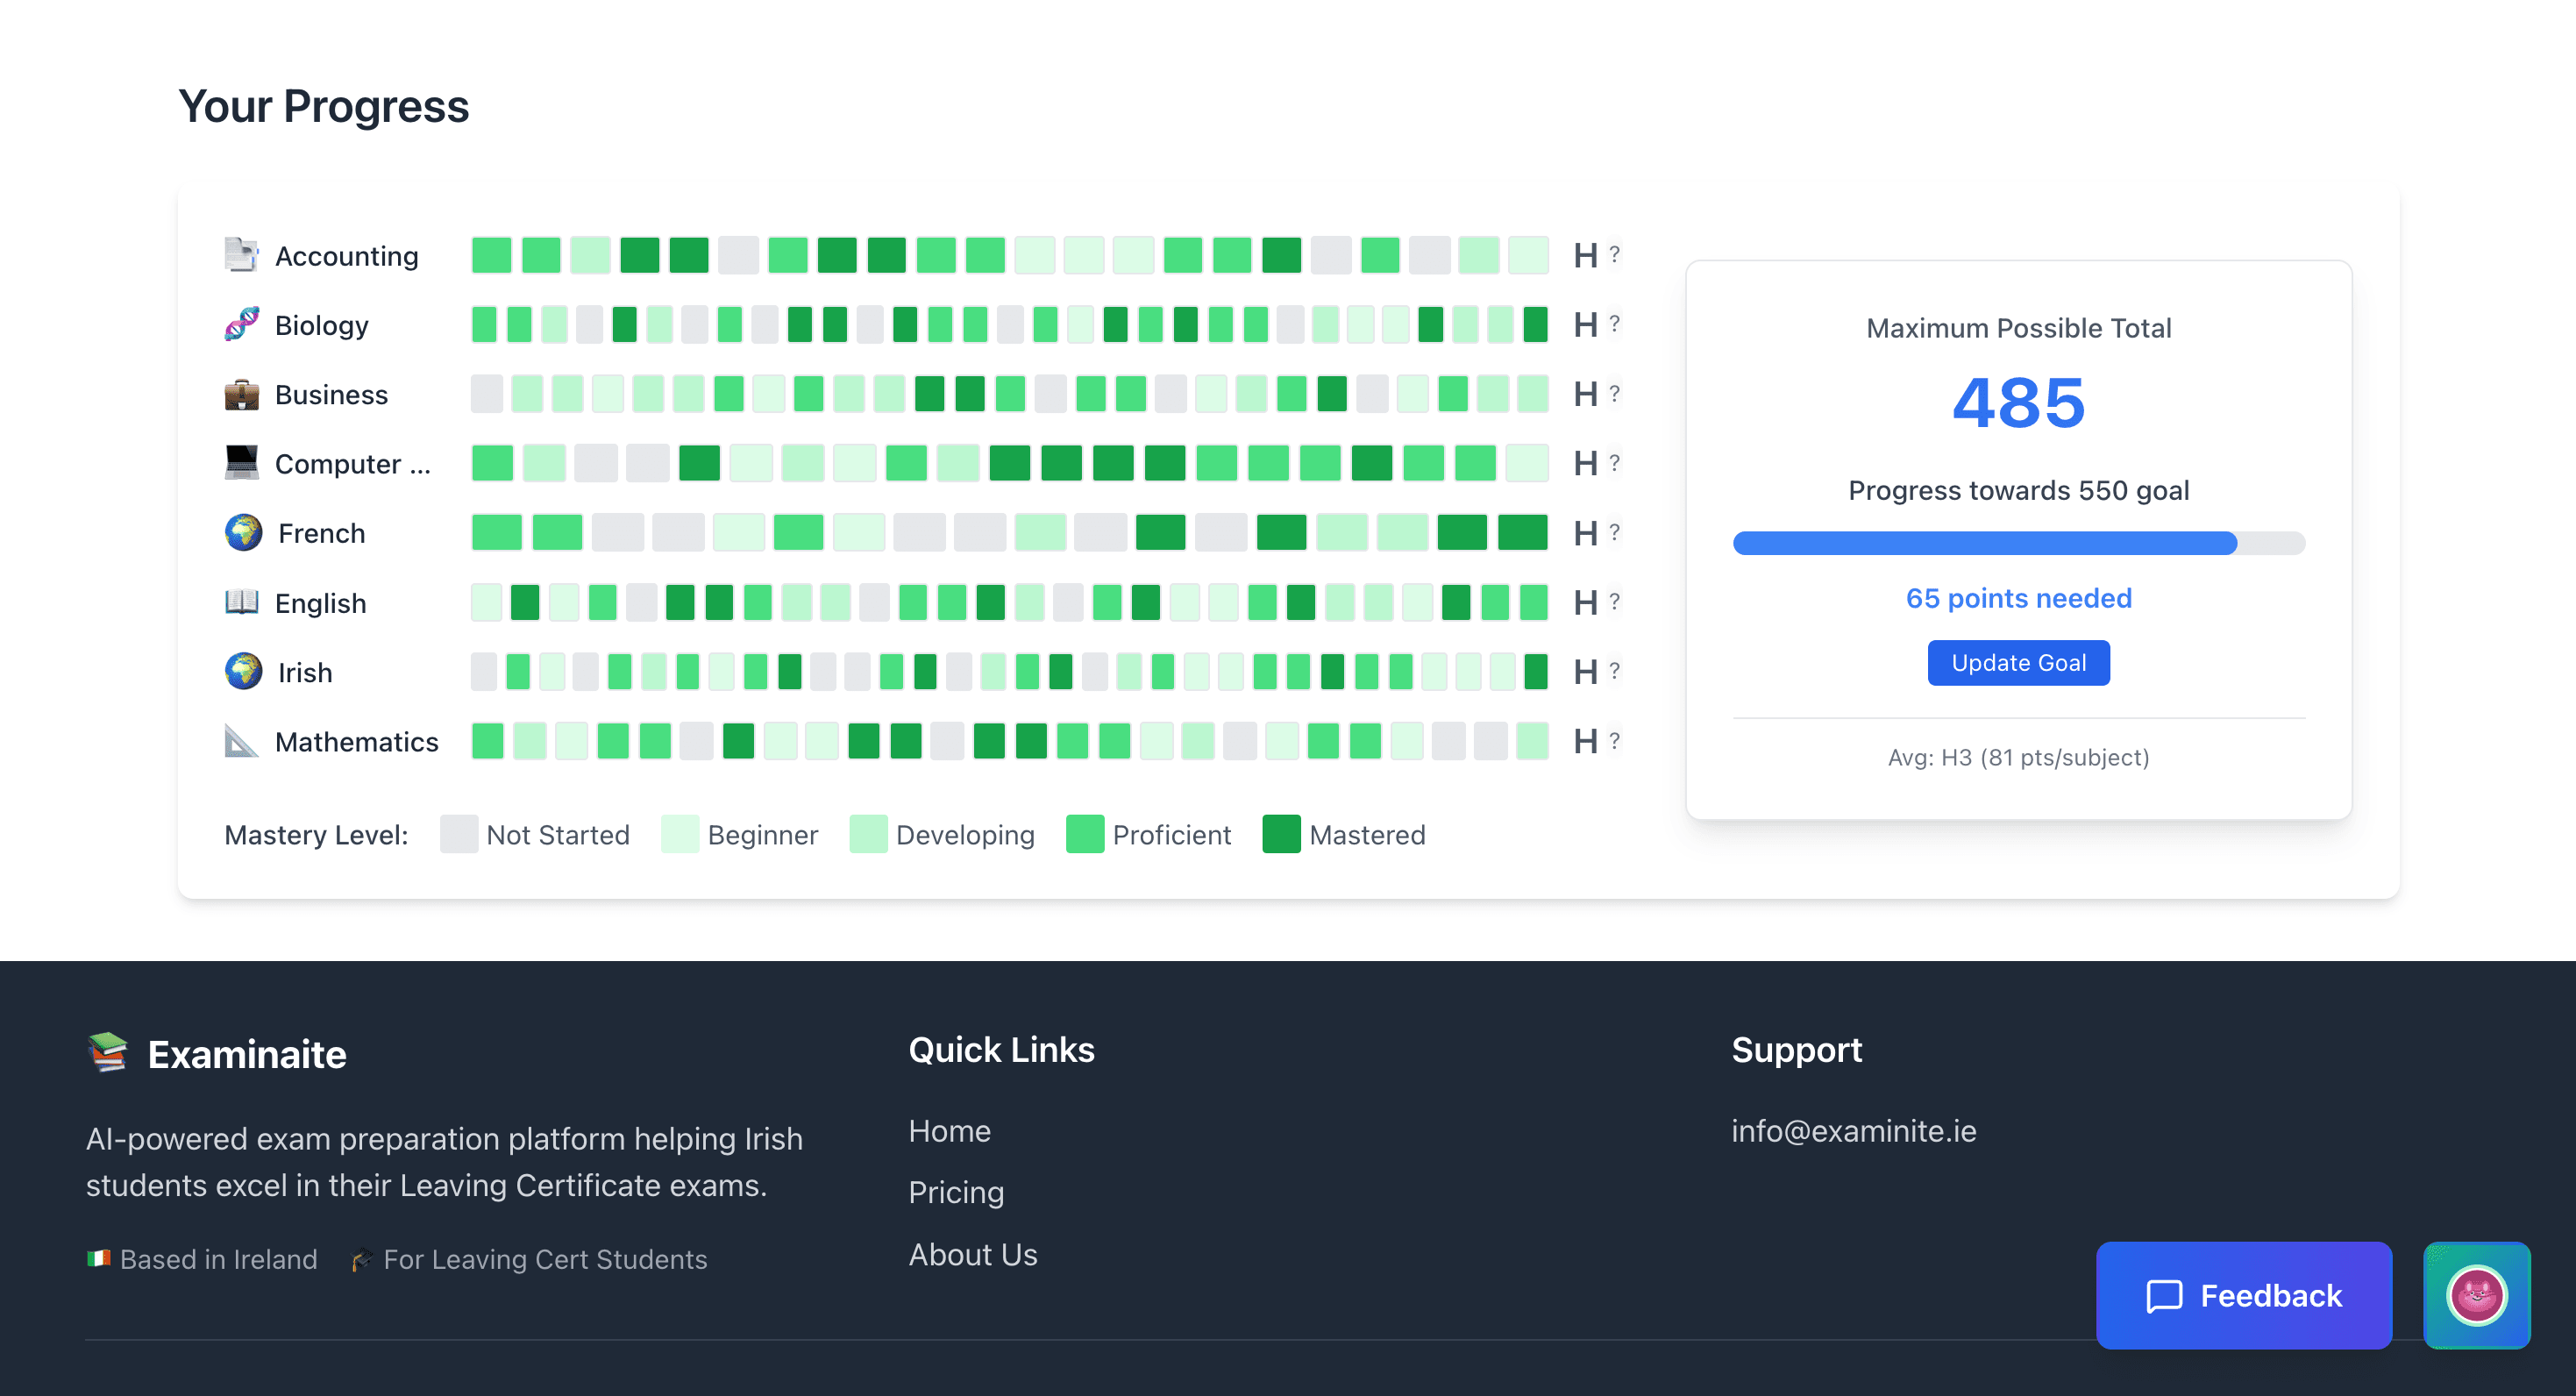Toggle Mathematics level H indicator
The width and height of the screenshot is (2576, 1396).
1585,741
